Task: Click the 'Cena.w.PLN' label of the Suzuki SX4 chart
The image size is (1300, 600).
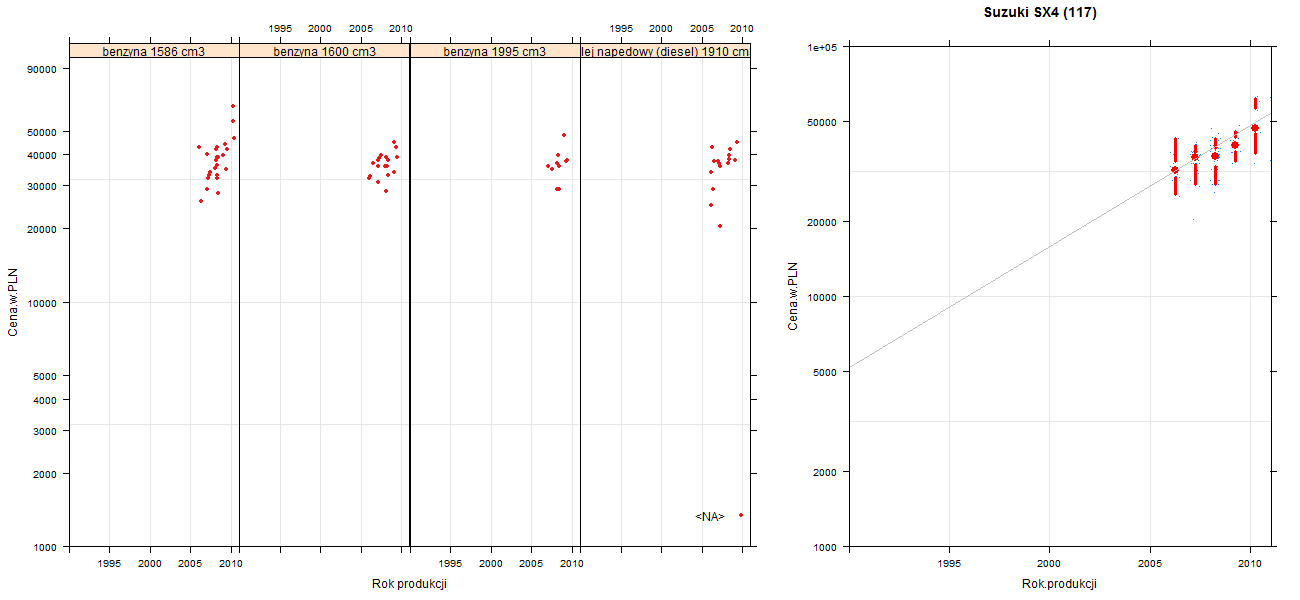Action: (793, 296)
